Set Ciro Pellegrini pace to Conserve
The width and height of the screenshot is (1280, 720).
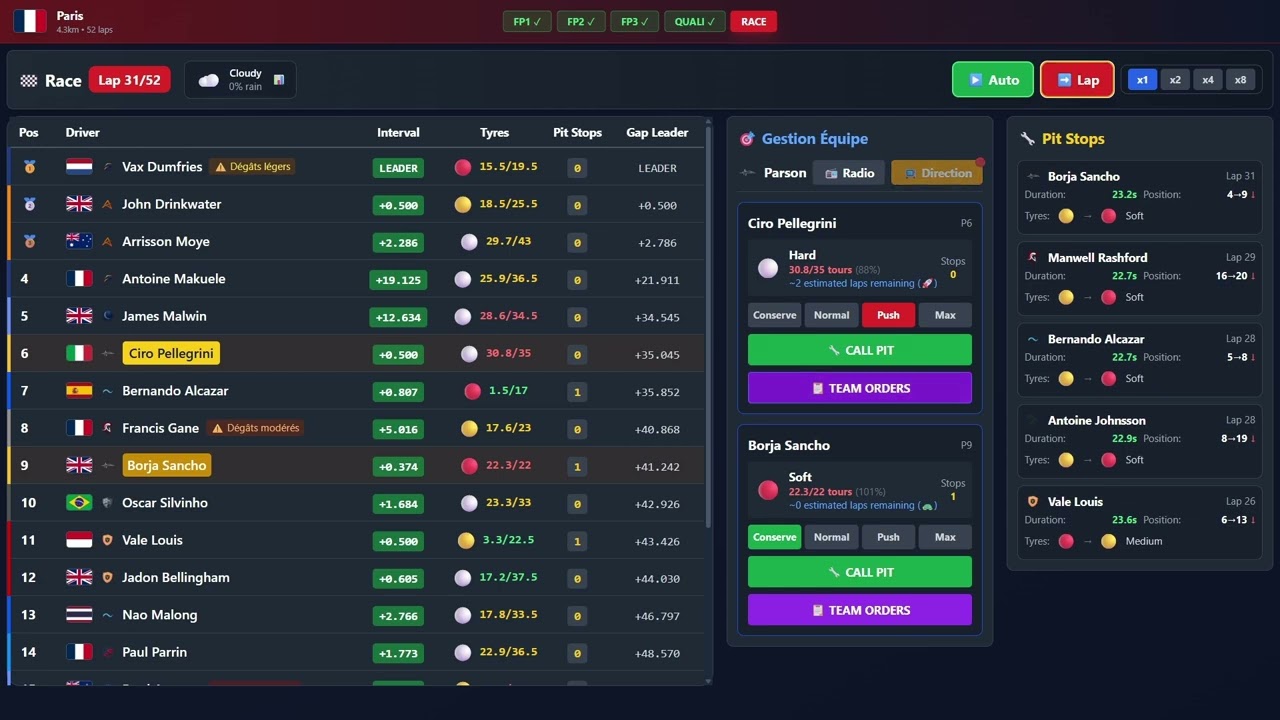pos(774,315)
